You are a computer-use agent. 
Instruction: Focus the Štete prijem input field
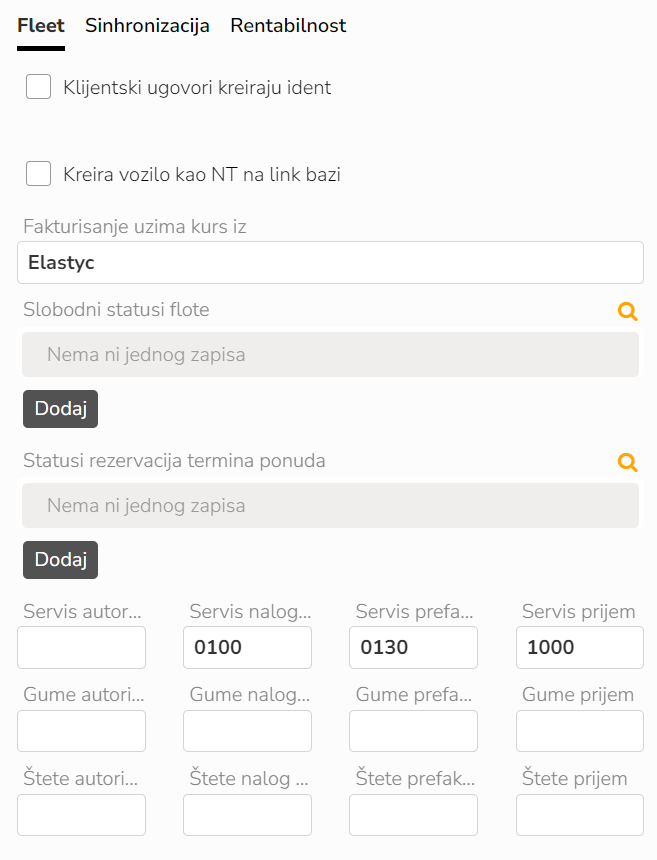(x=579, y=815)
